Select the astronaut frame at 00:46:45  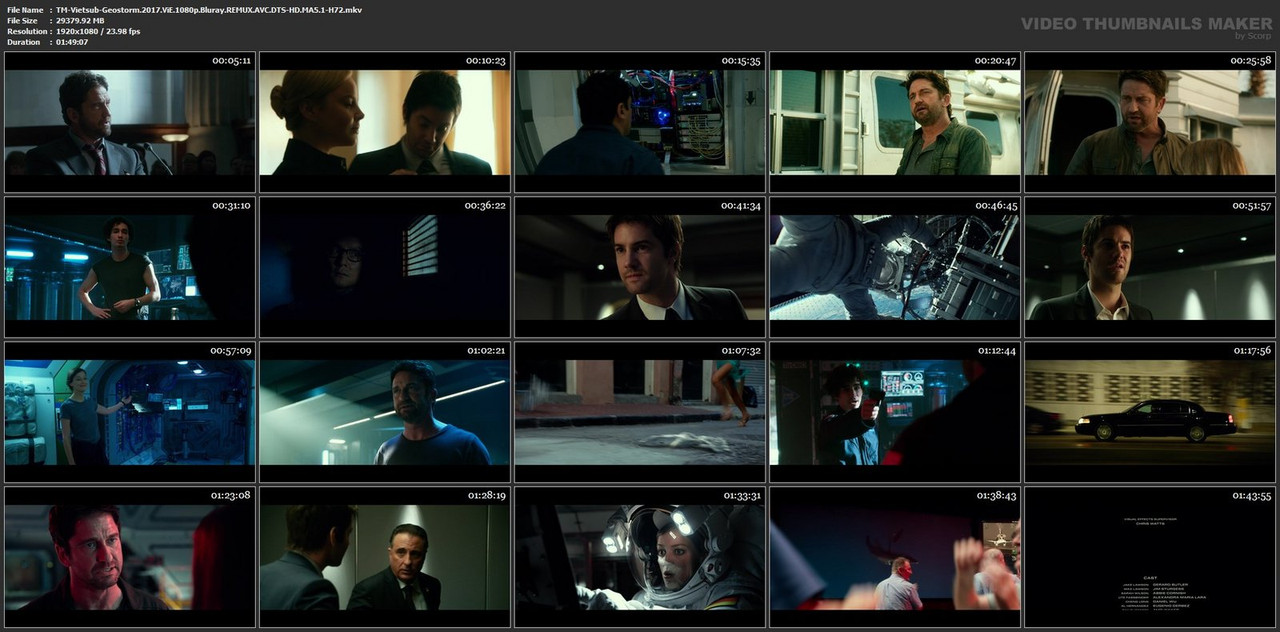pos(895,267)
